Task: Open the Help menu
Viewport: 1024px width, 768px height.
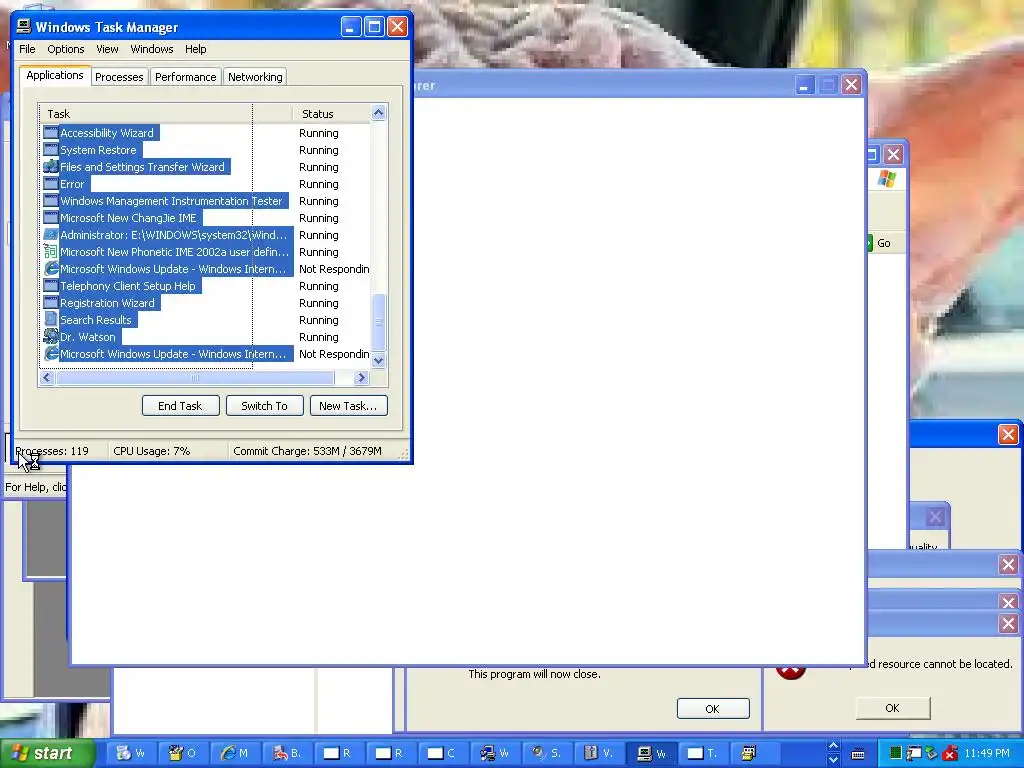Action: tap(195, 49)
